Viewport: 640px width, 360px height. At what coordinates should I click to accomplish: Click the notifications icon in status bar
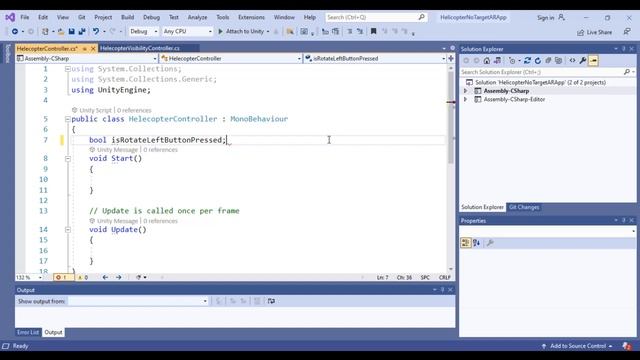(627, 346)
